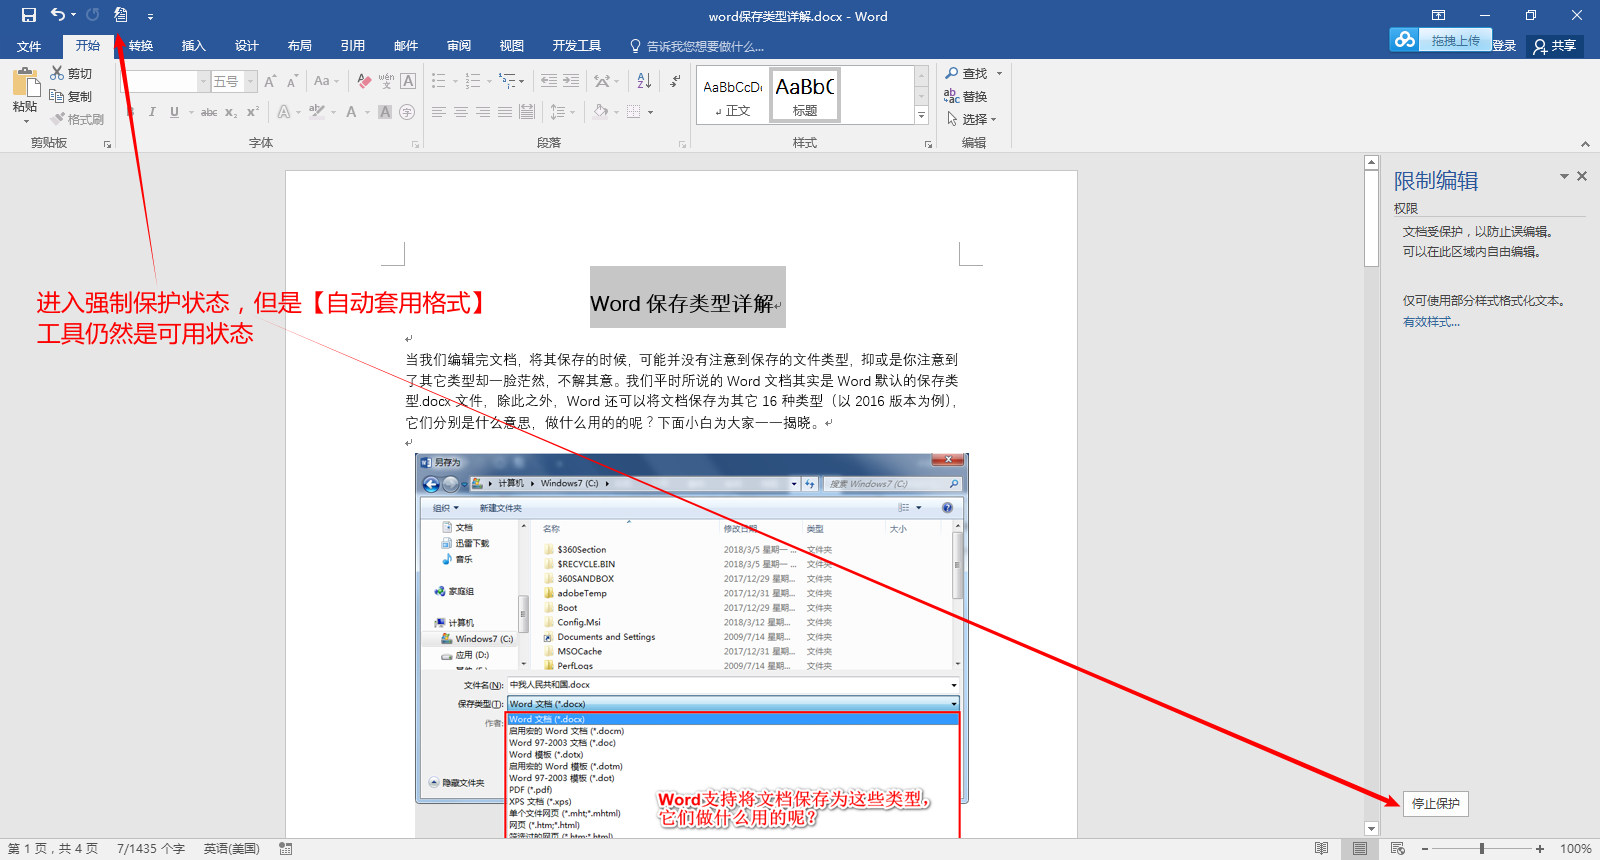The height and width of the screenshot is (860, 1600).
Task: Click the Show paragraph marks icon
Action: 676,81
